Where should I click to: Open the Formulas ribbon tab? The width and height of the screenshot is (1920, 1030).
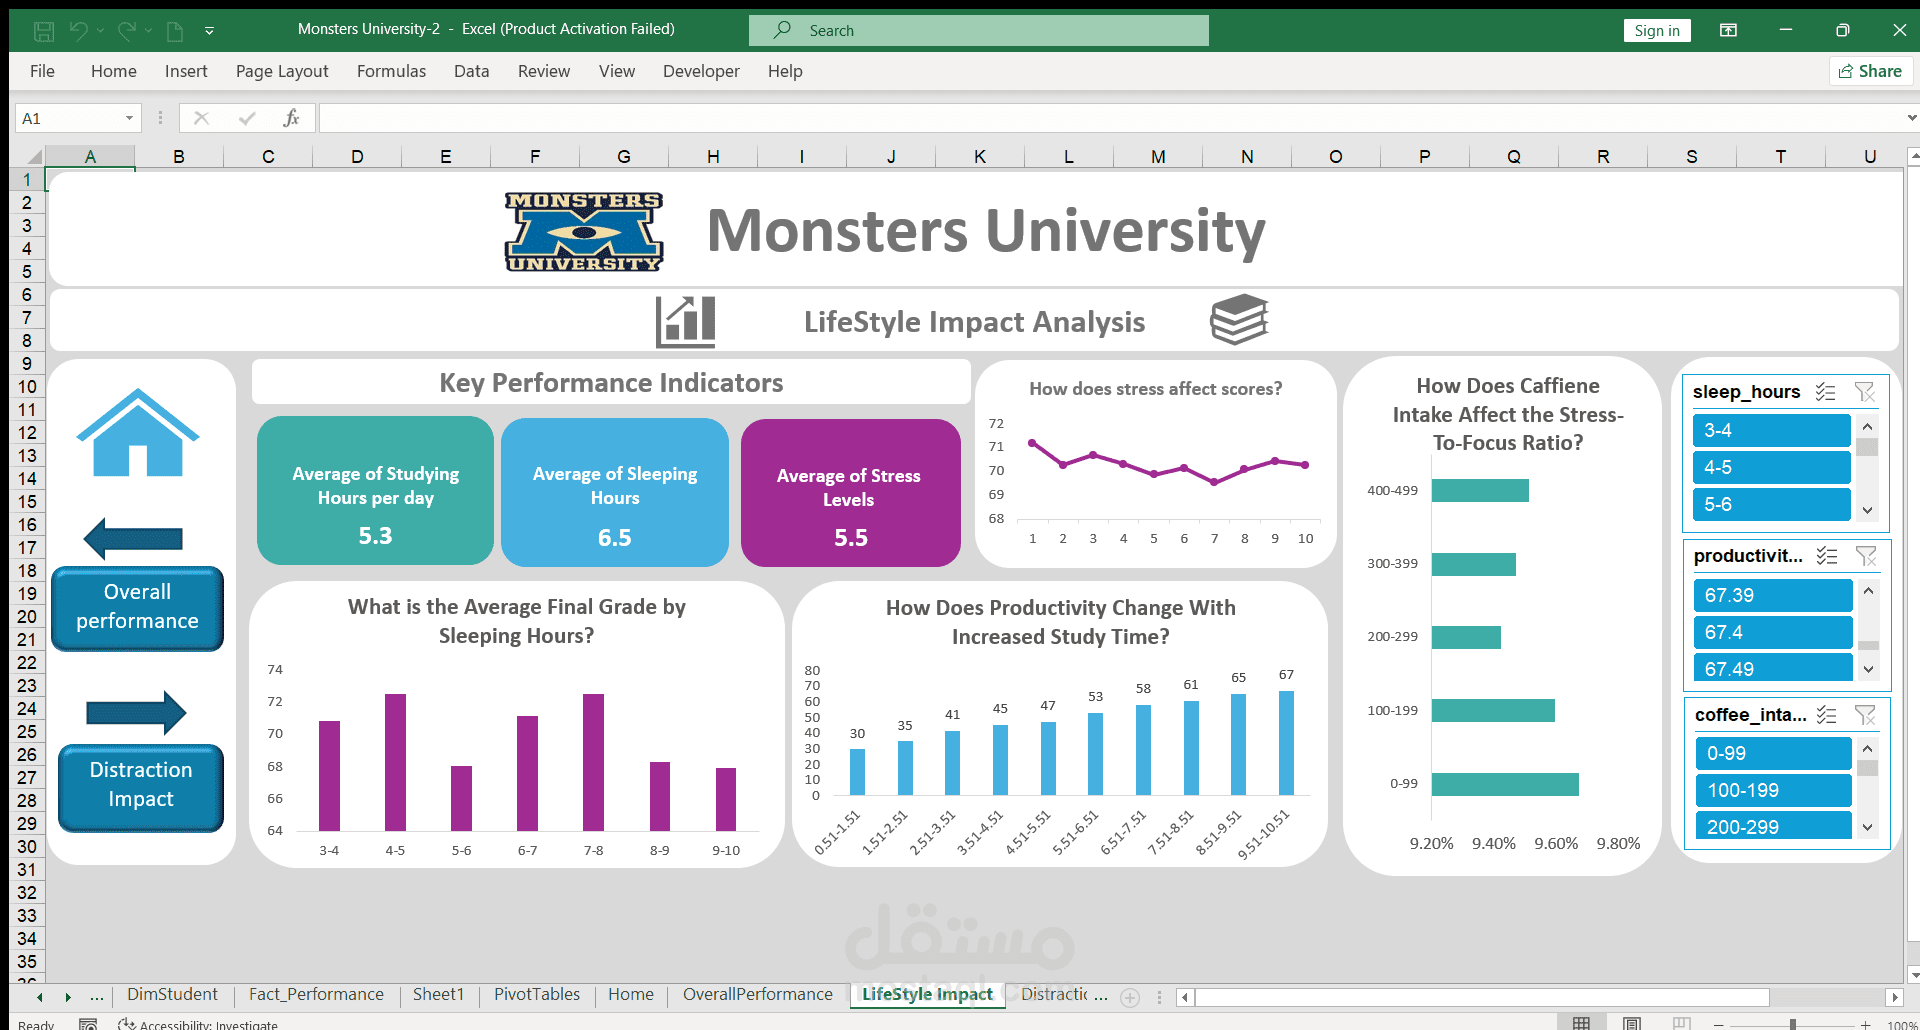pyautogui.click(x=391, y=71)
